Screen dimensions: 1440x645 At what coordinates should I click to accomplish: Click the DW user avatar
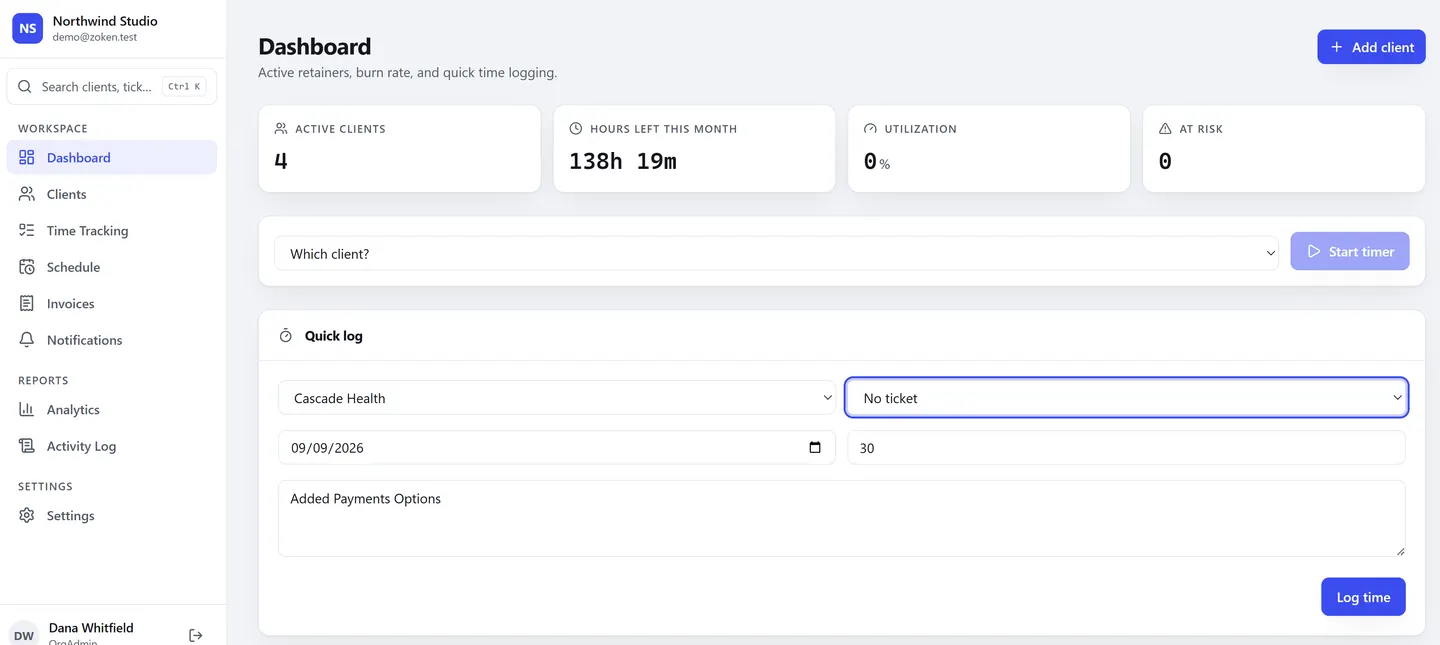[24, 635]
